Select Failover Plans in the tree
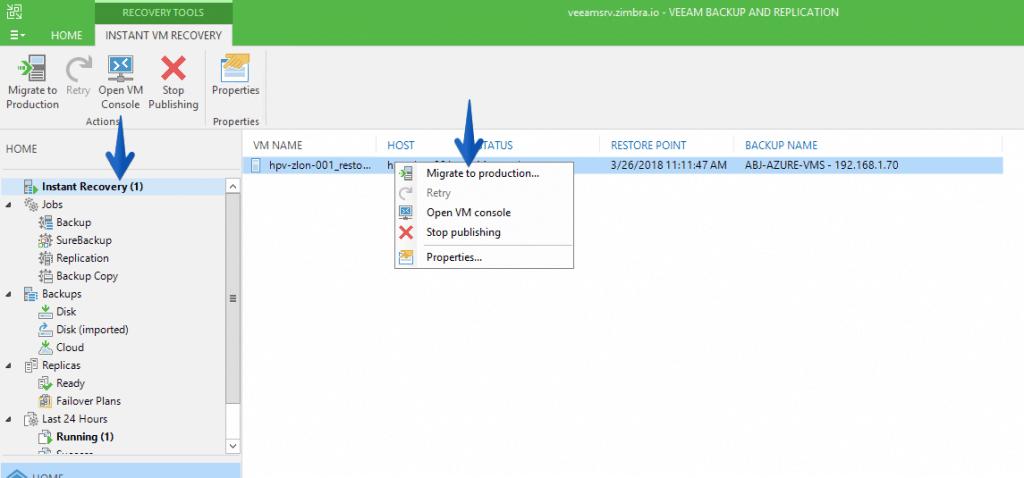Viewport: 1024px width, 478px height. (88, 401)
